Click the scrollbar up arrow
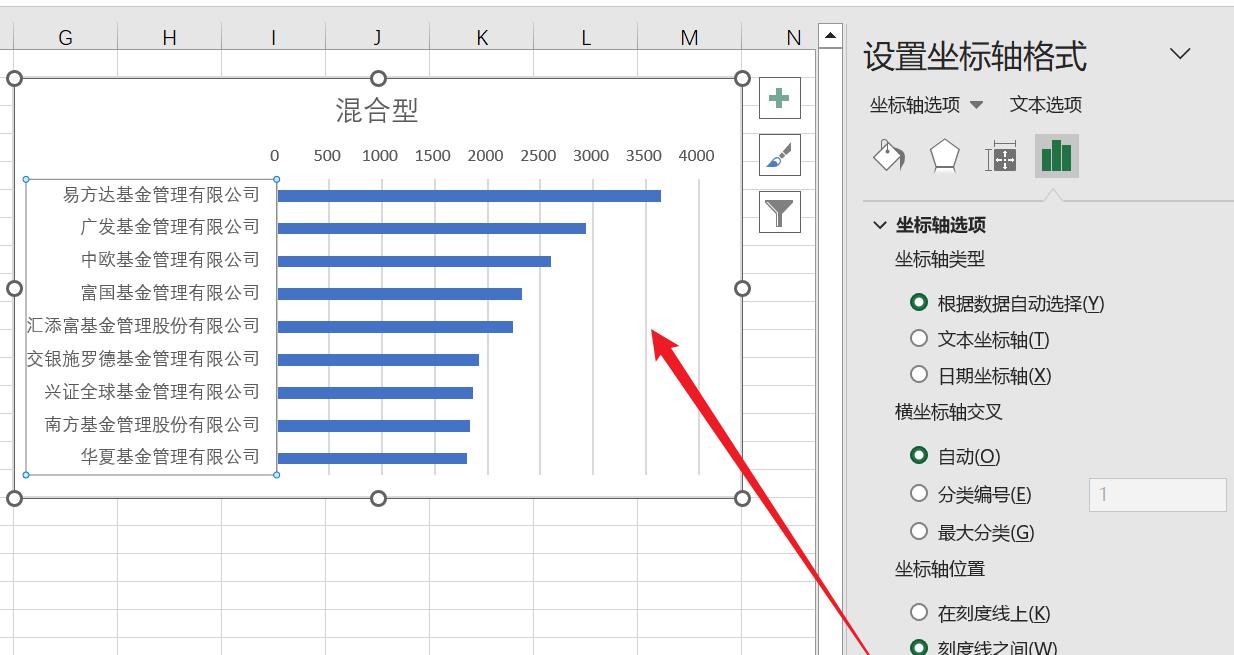The image size is (1234, 655). [x=830, y=36]
